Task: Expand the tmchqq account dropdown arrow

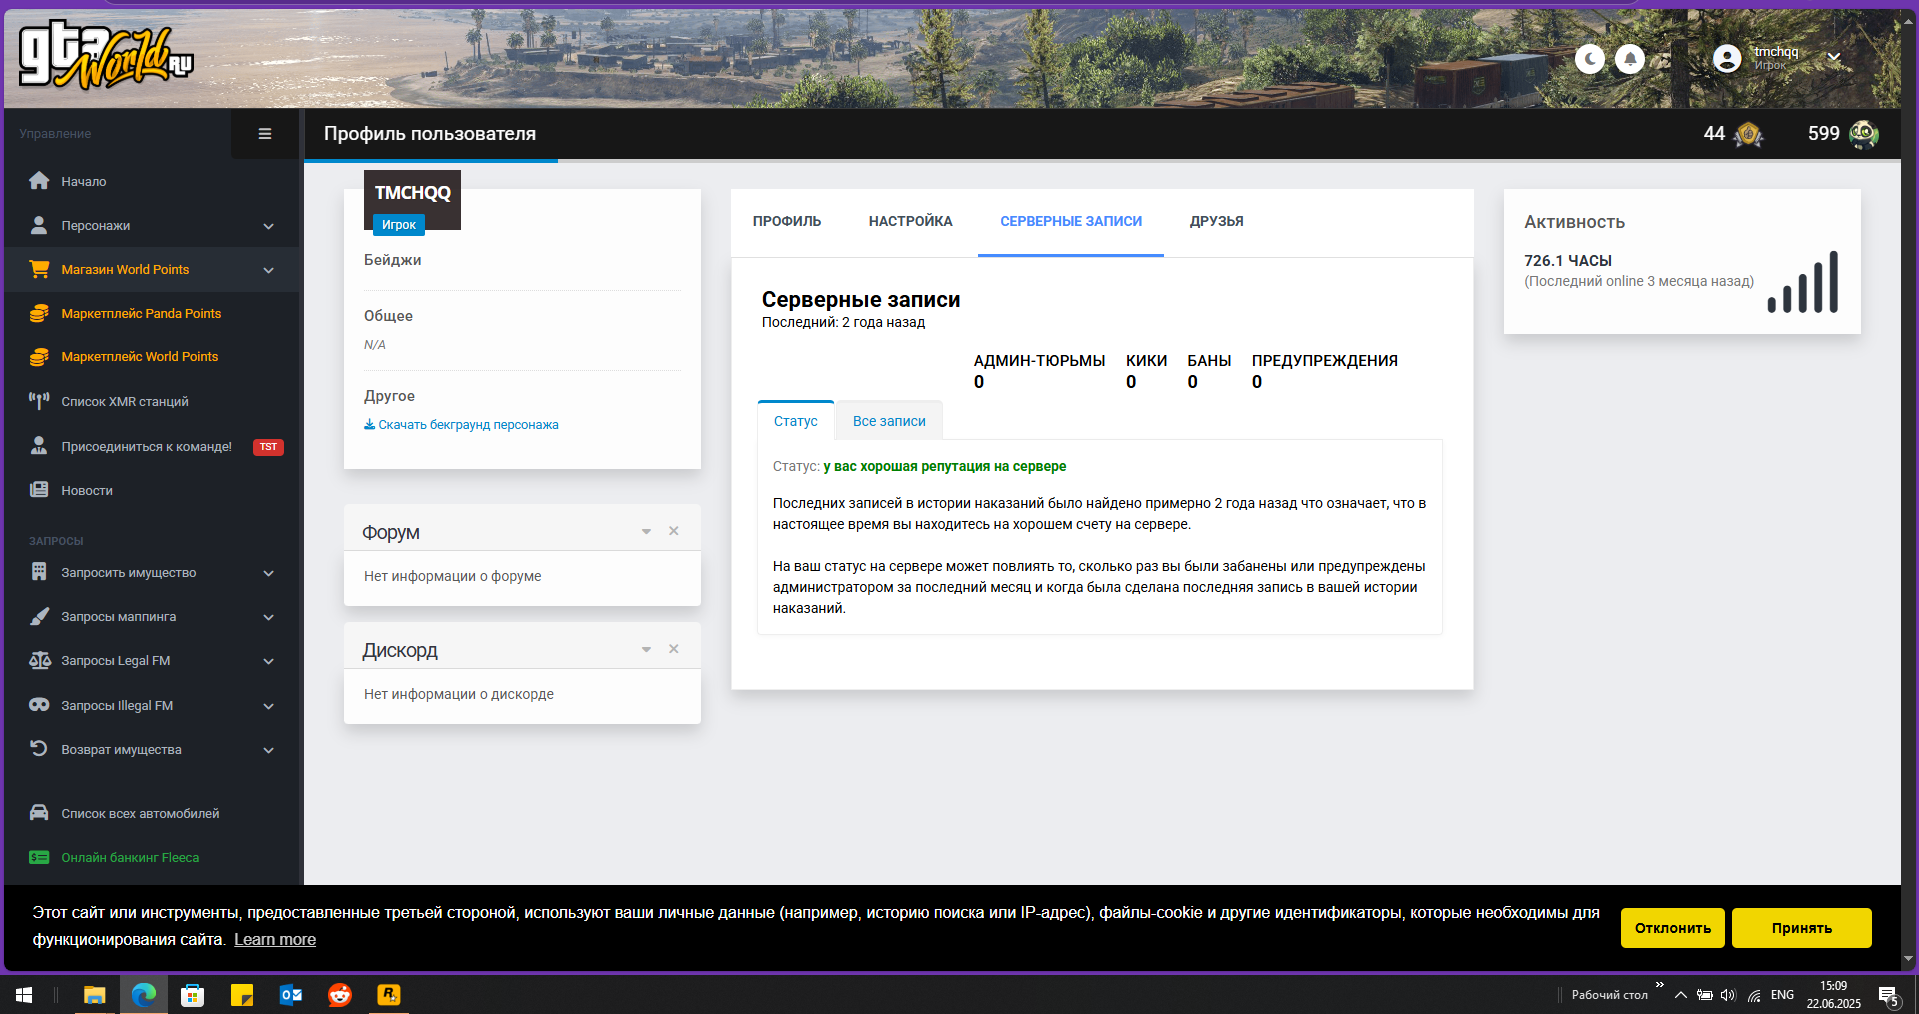Action: pos(1834,57)
